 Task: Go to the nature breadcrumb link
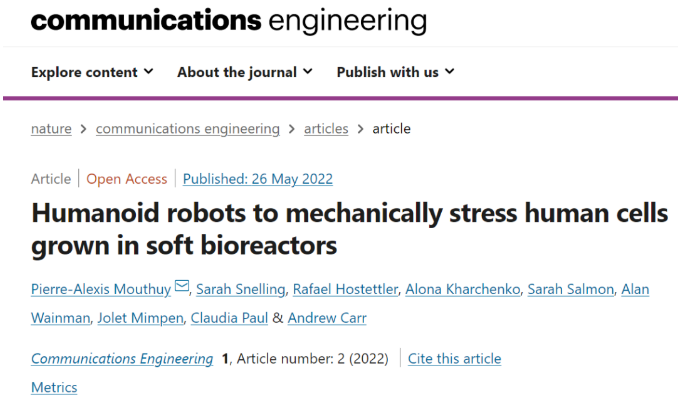[x=51, y=128]
